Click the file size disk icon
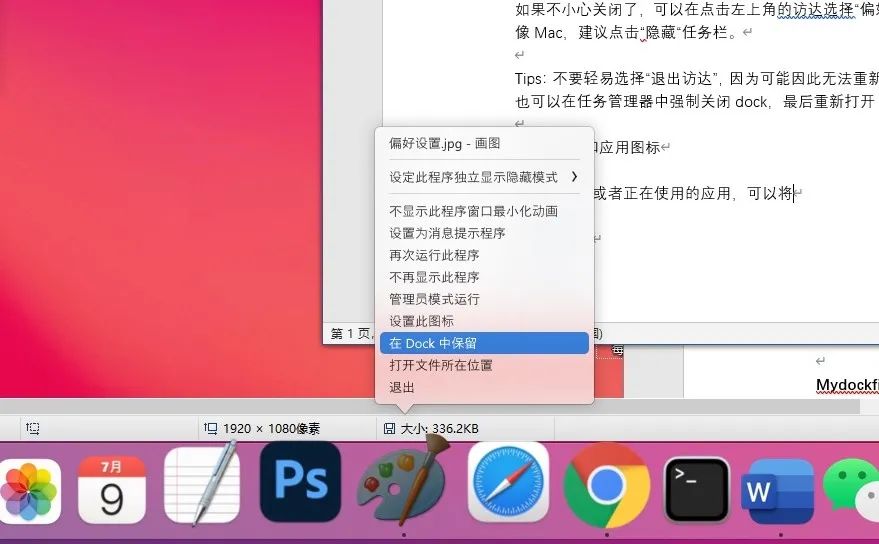 [389, 428]
